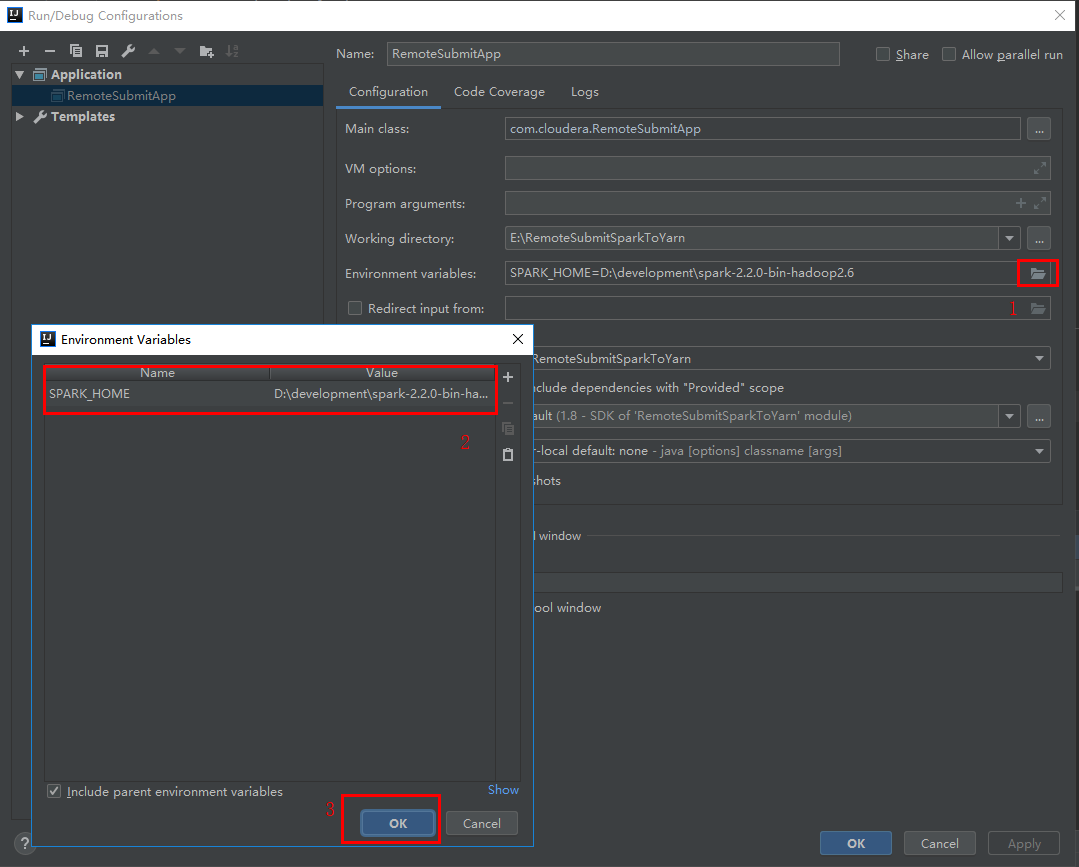The height and width of the screenshot is (867, 1079).
Task: Remove the selected run configuration
Action: coord(49,50)
